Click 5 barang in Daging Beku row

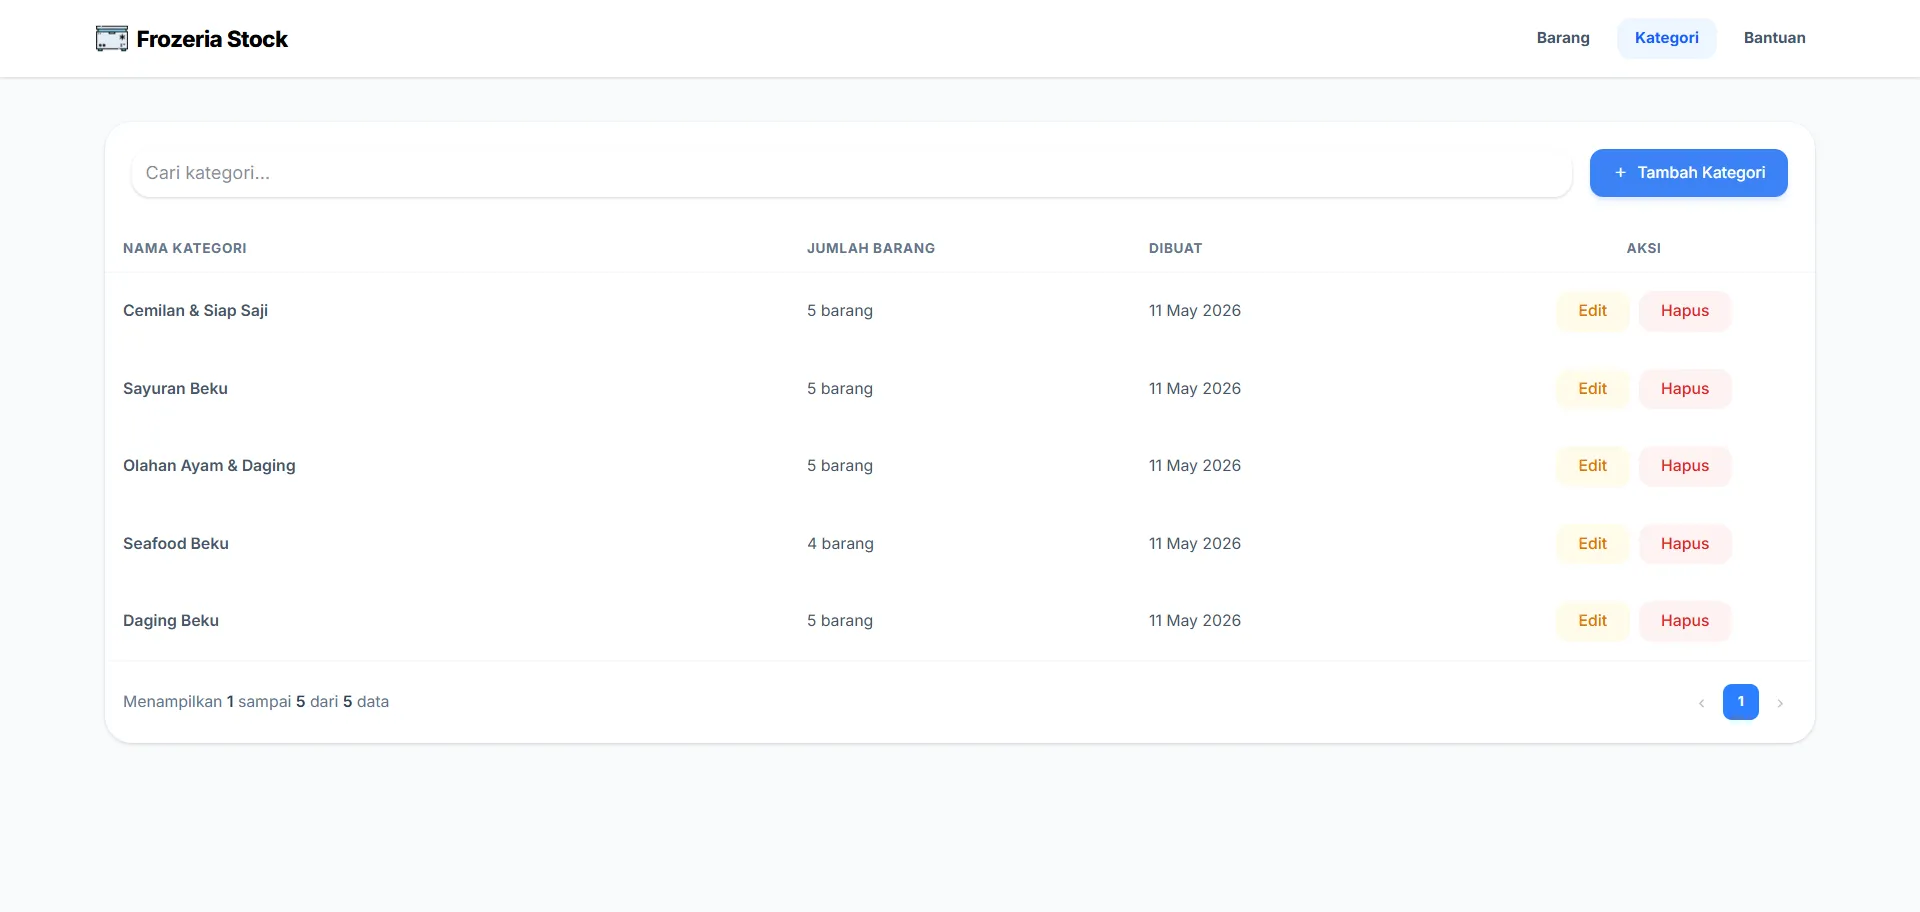[x=840, y=621]
